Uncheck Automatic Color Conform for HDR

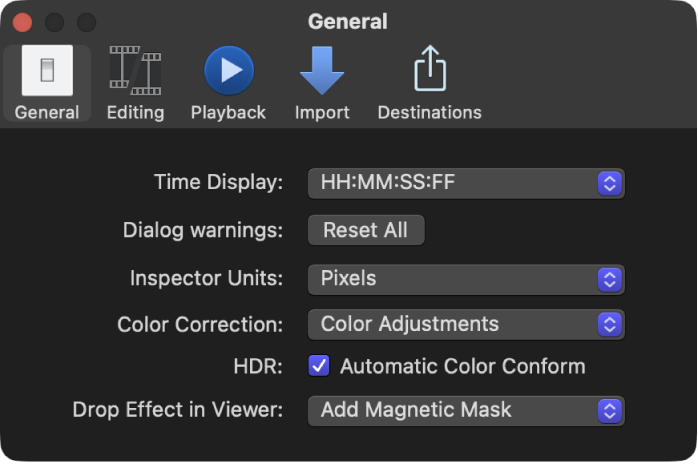[x=319, y=366]
